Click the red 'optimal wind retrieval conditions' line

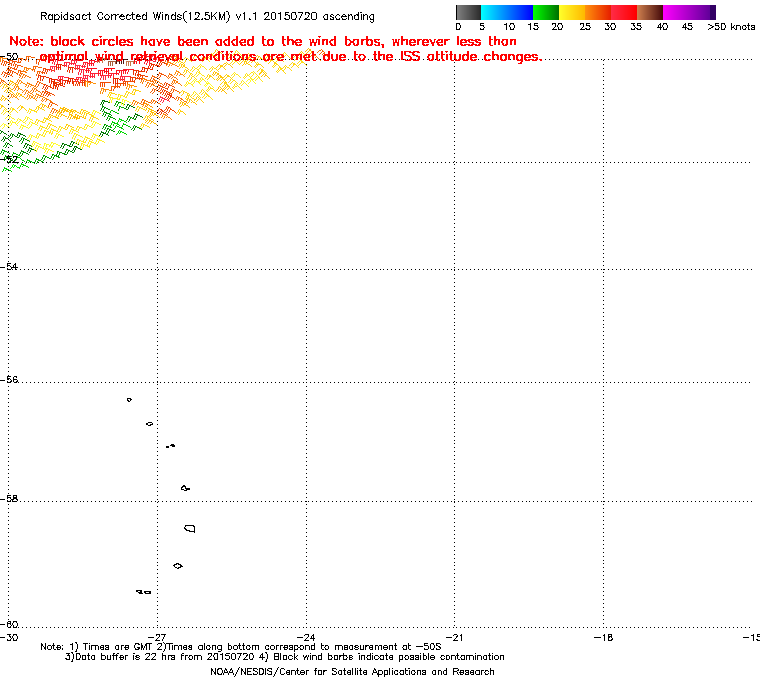[290, 57]
